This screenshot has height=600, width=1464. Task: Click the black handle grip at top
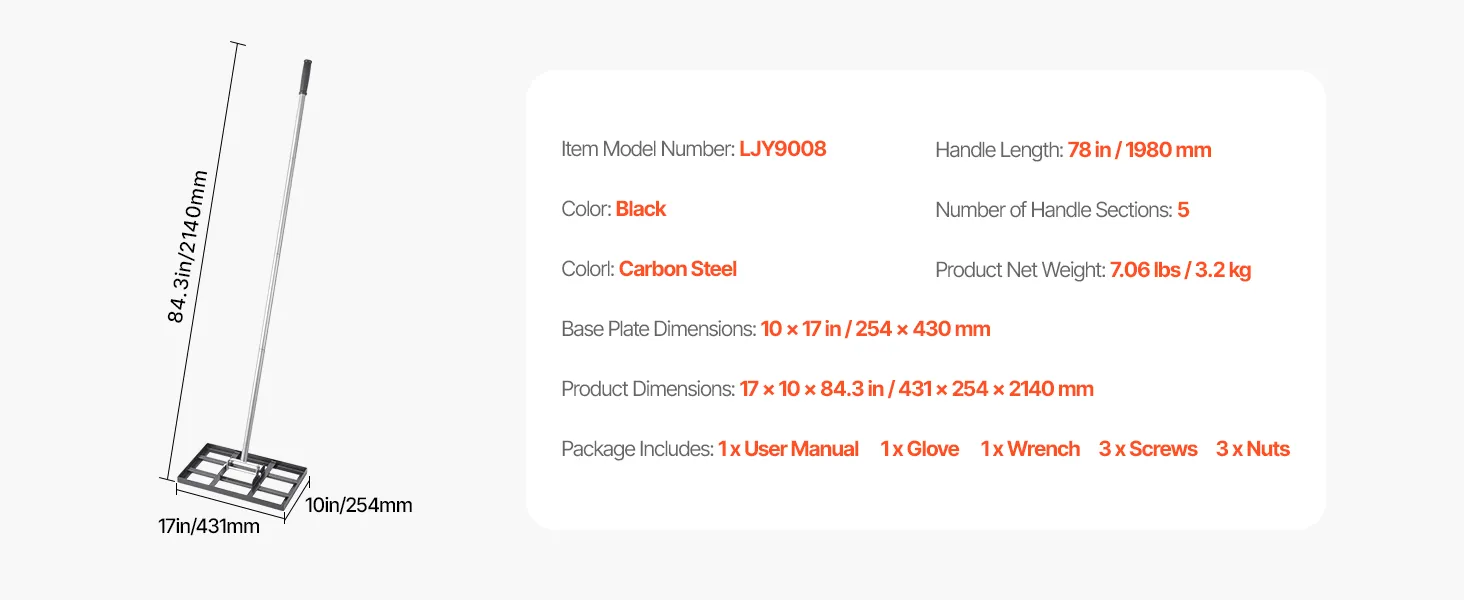[x=304, y=74]
